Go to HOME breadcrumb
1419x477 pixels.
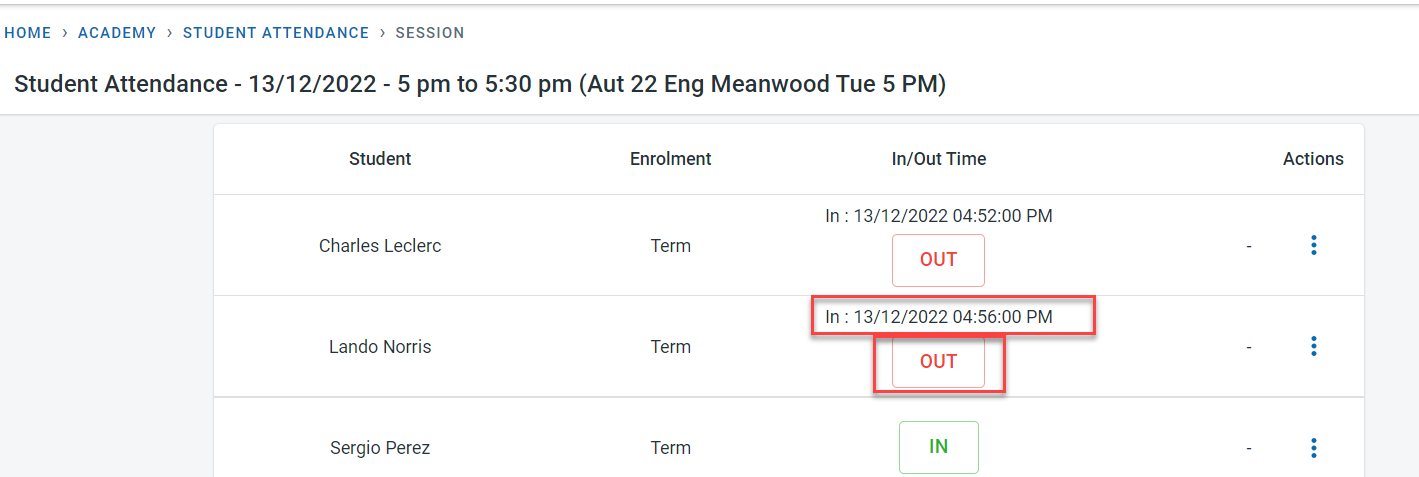click(28, 33)
